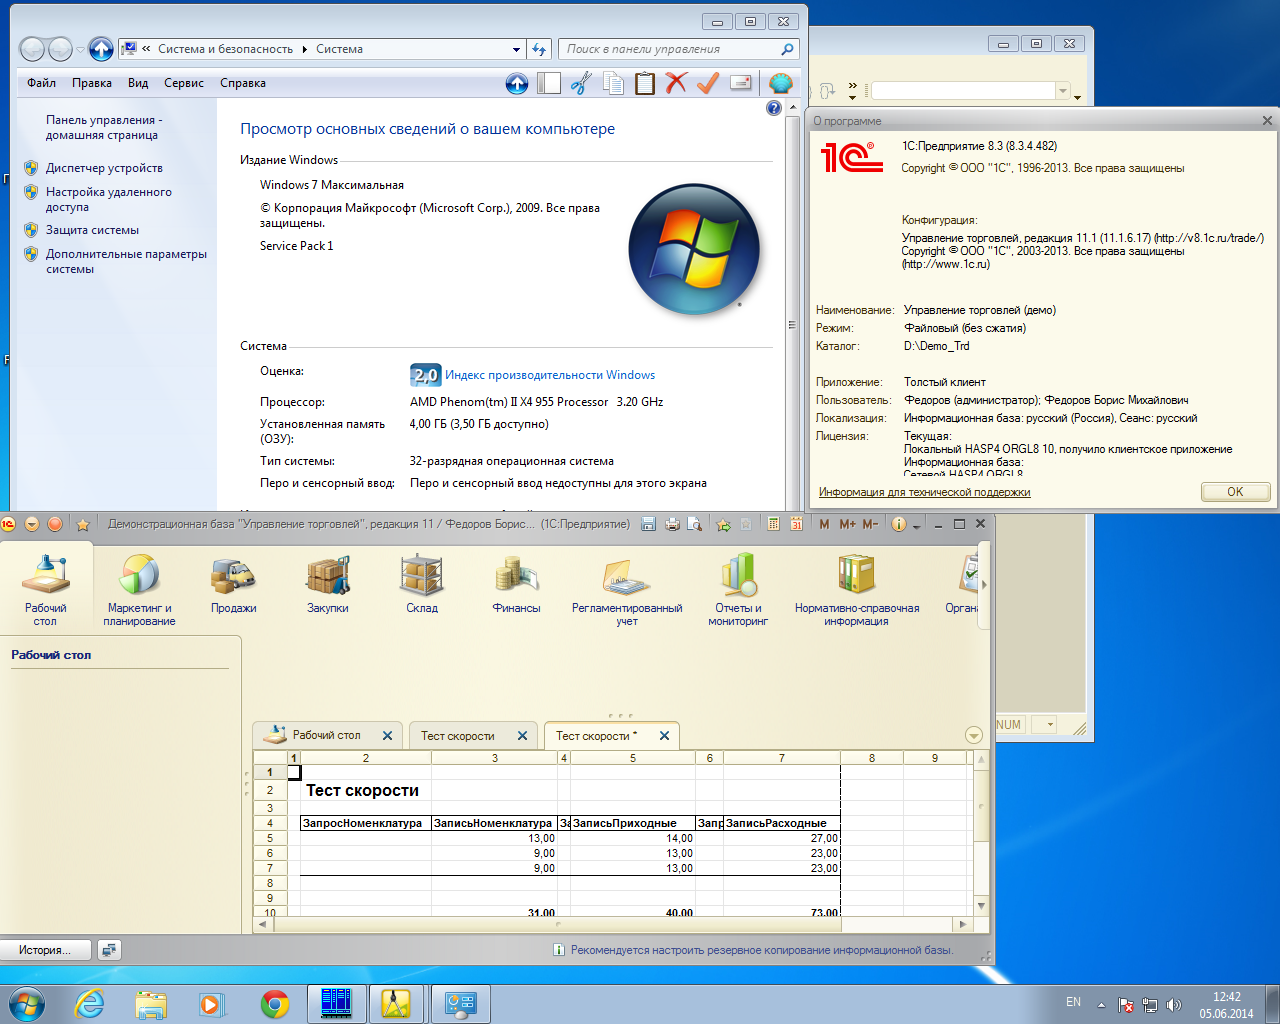
Task: Click the save diskette icon in 1C title bar
Action: pos(648,524)
